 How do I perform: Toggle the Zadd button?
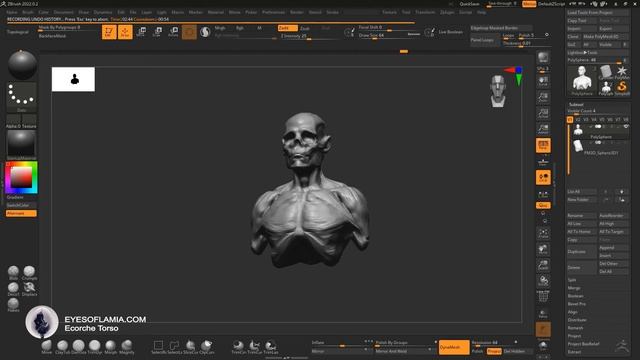(288, 28)
